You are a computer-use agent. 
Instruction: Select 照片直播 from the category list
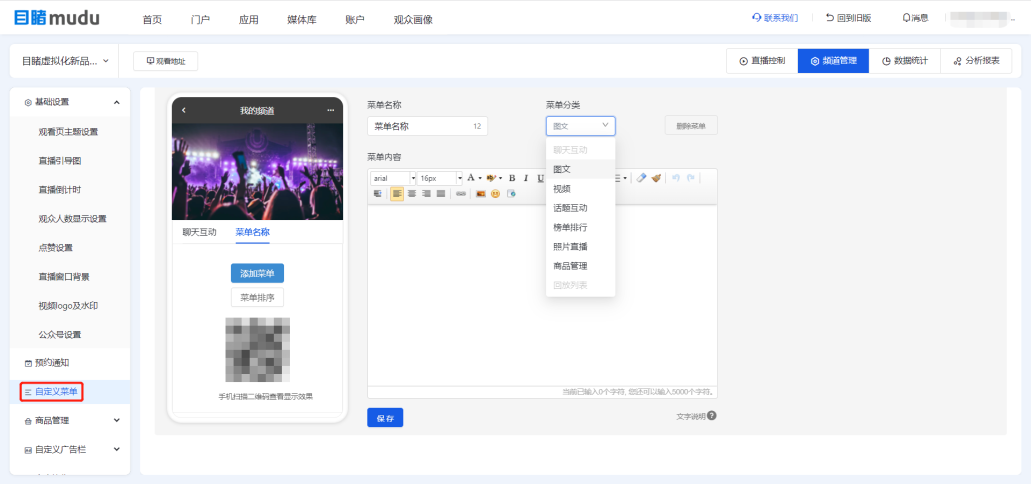pyautogui.click(x=581, y=247)
